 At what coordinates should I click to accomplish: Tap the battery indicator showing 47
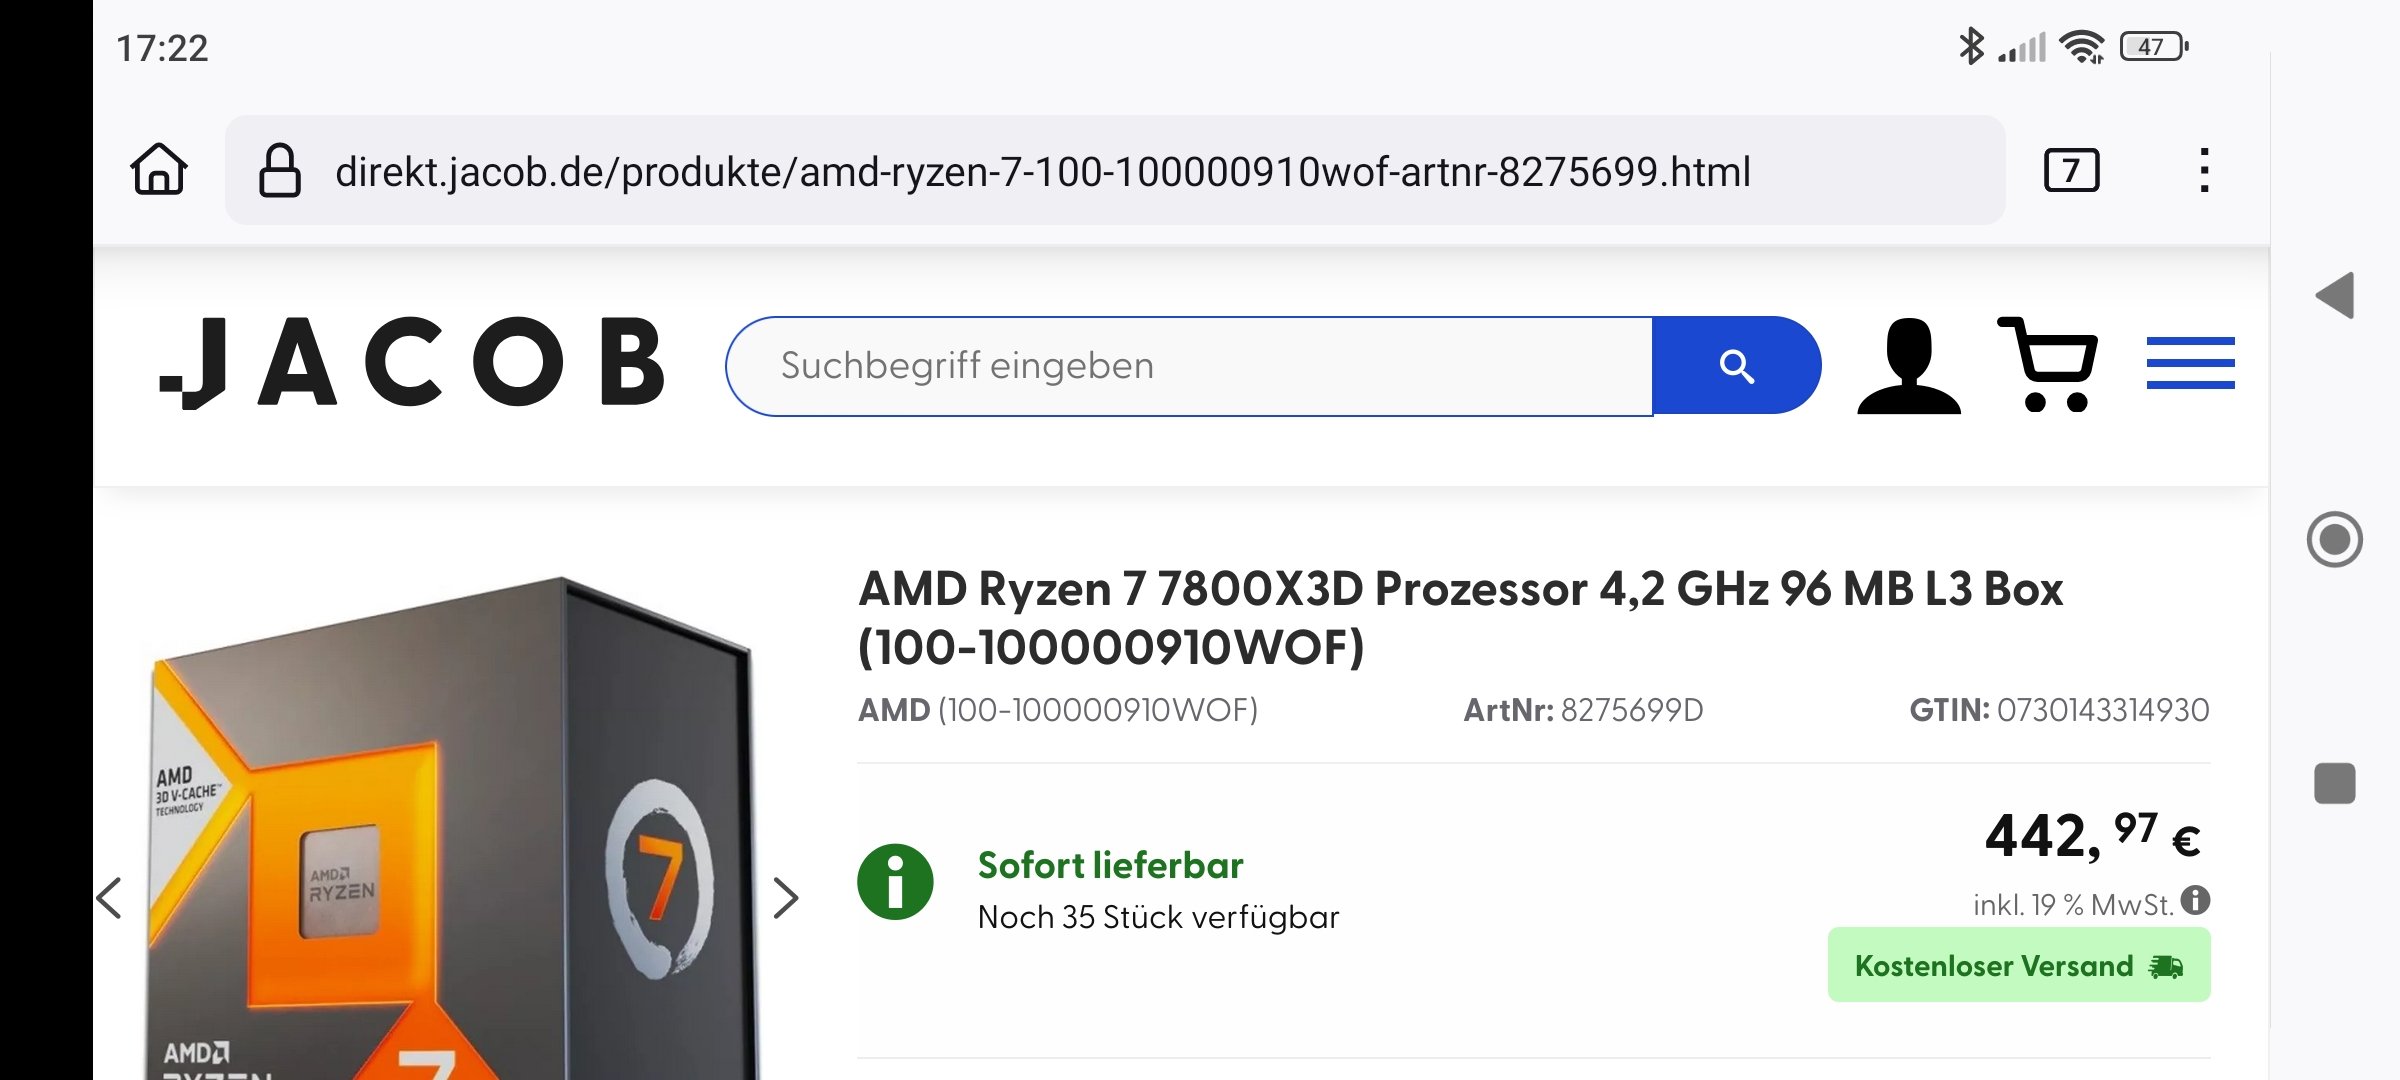[2150, 45]
